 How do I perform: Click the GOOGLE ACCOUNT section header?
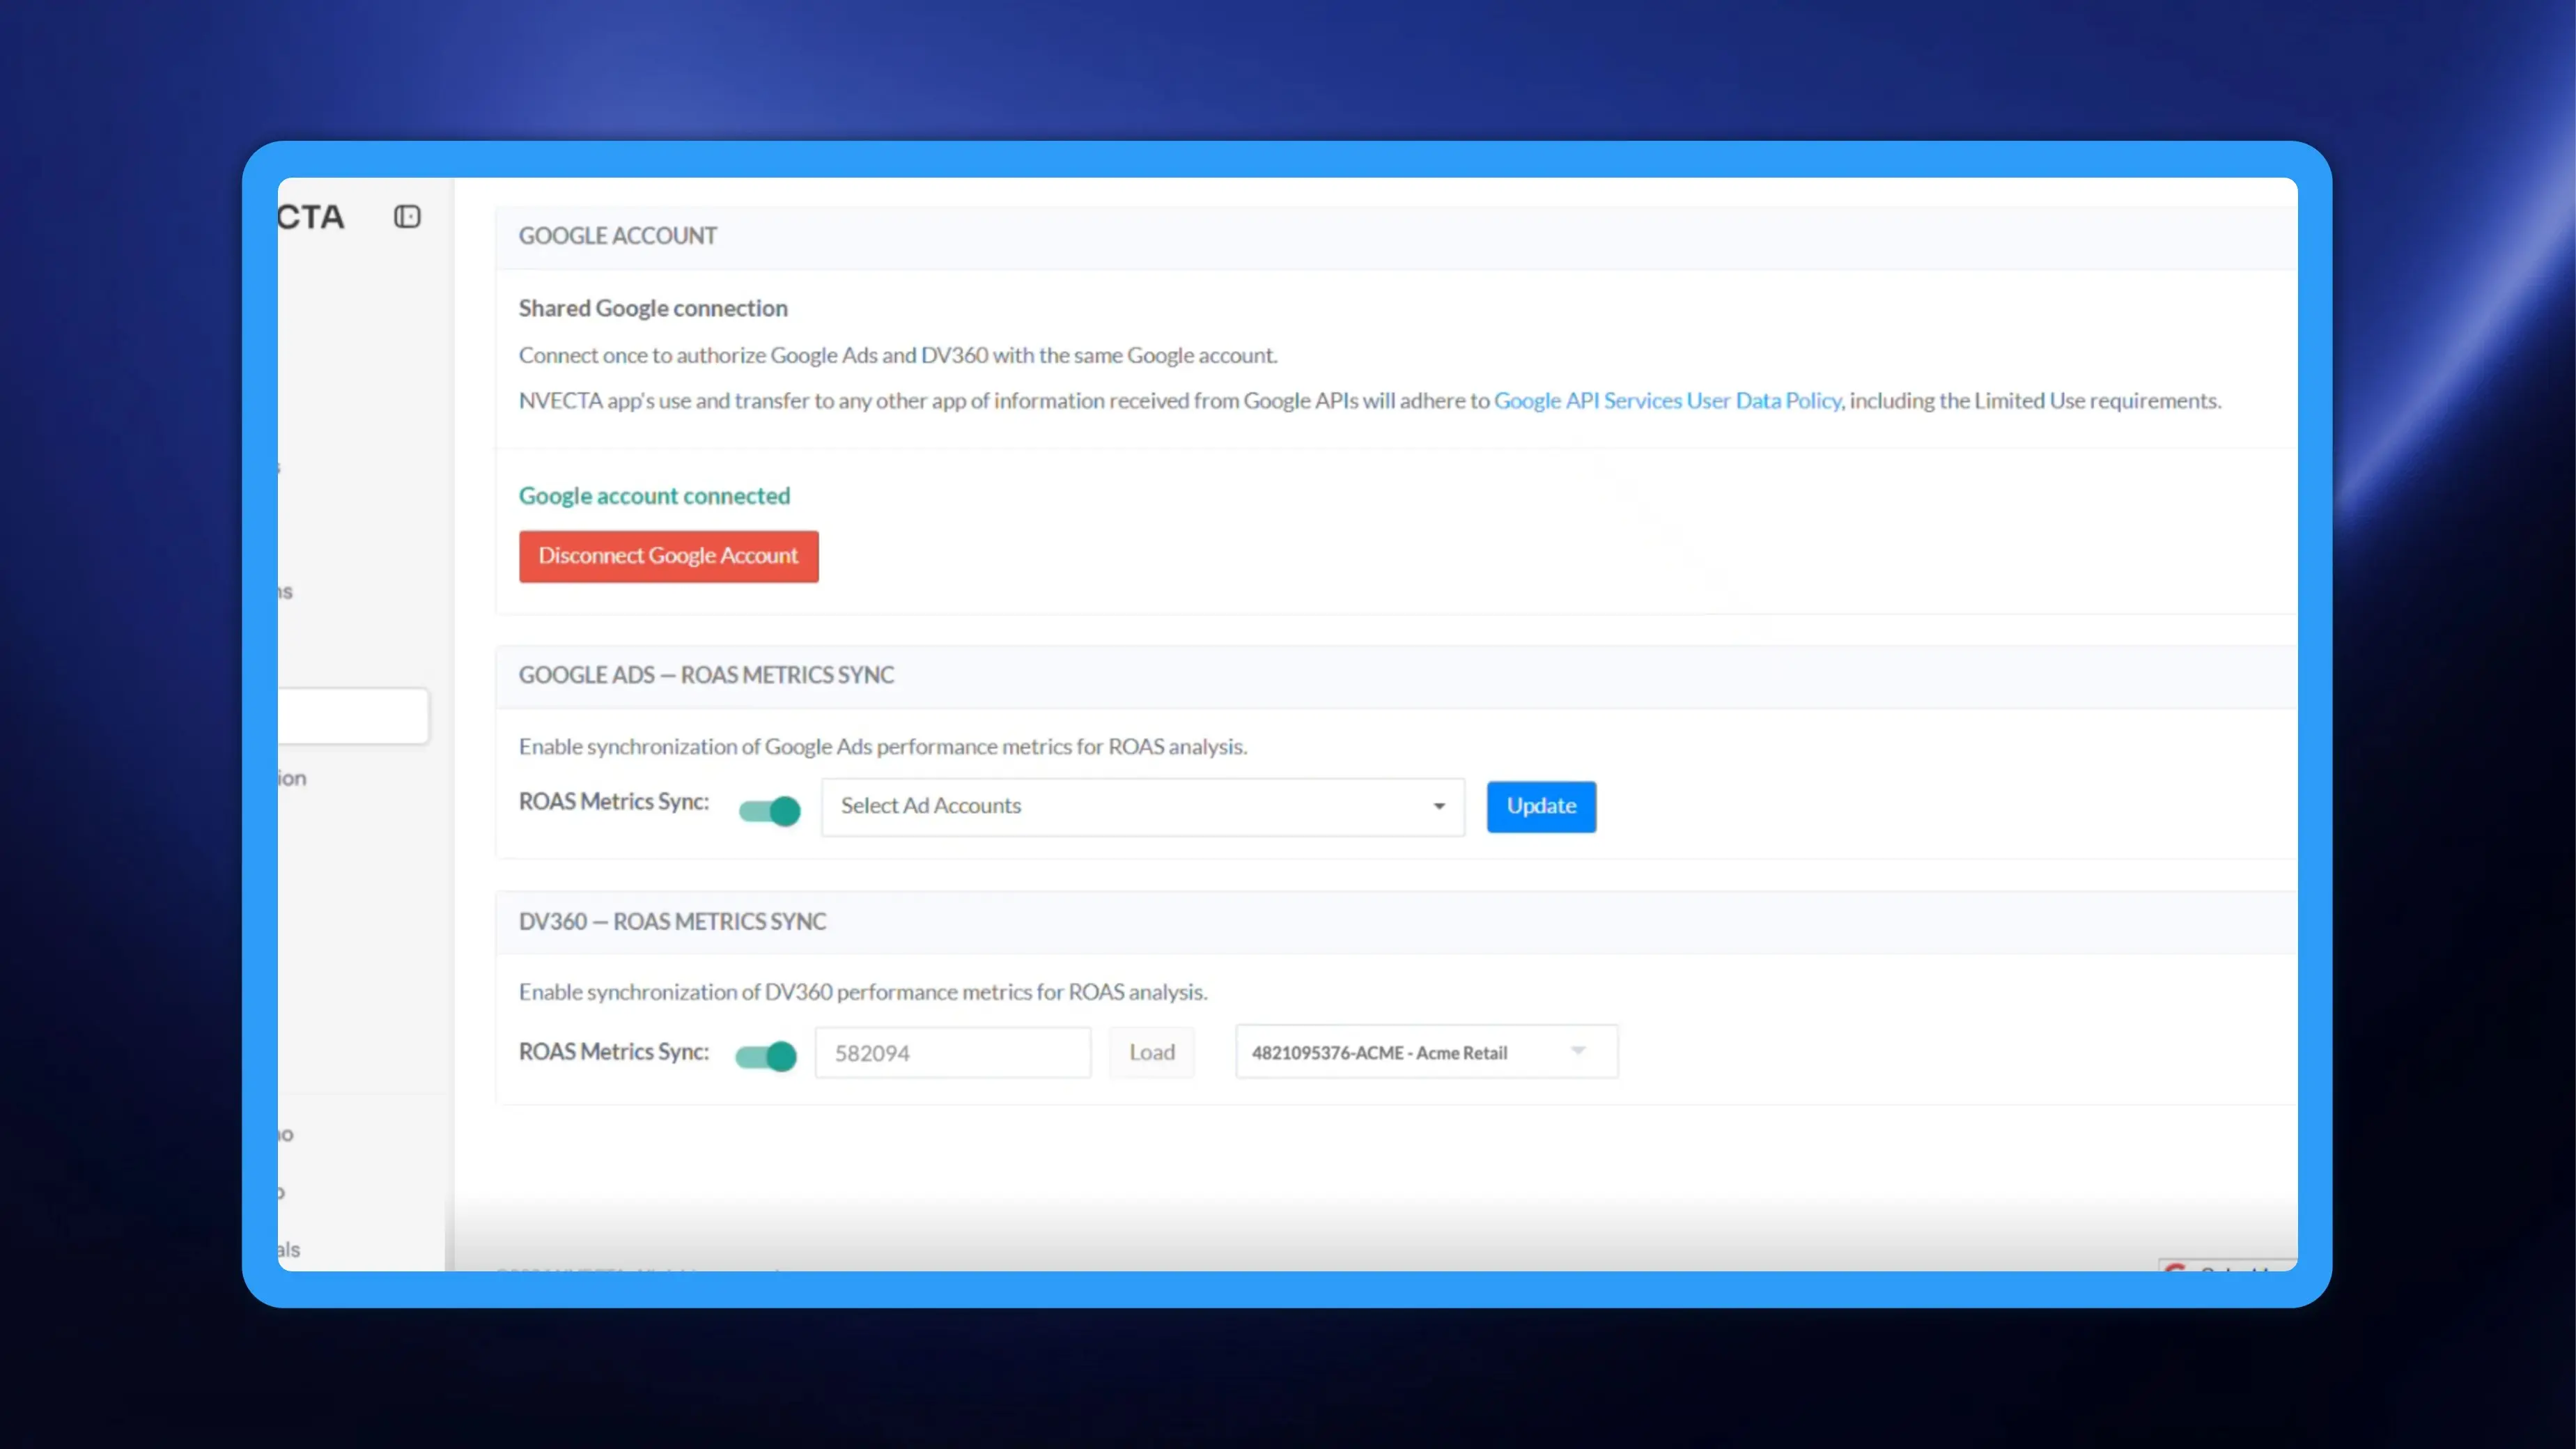(618, 236)
